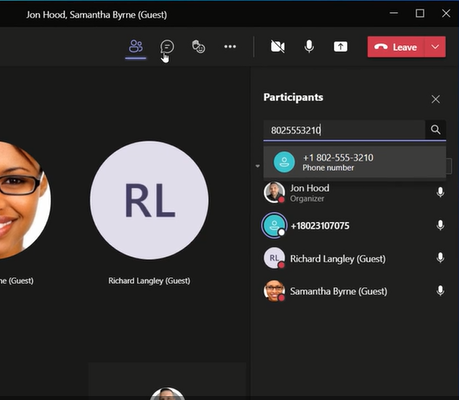Select Jon Hood in participants list

[355, 193]
